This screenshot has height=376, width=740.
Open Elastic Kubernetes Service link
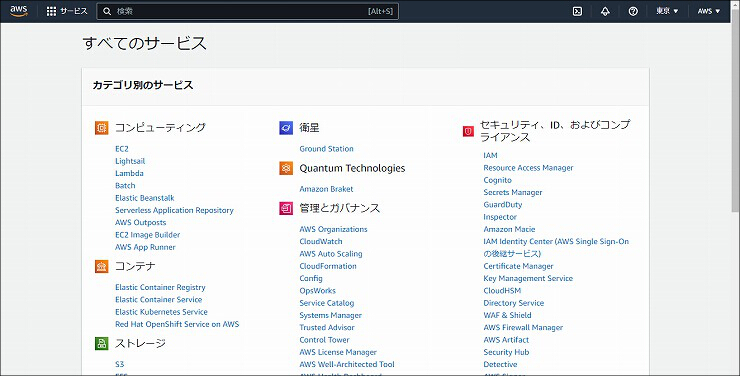click(x=161, y=312)
